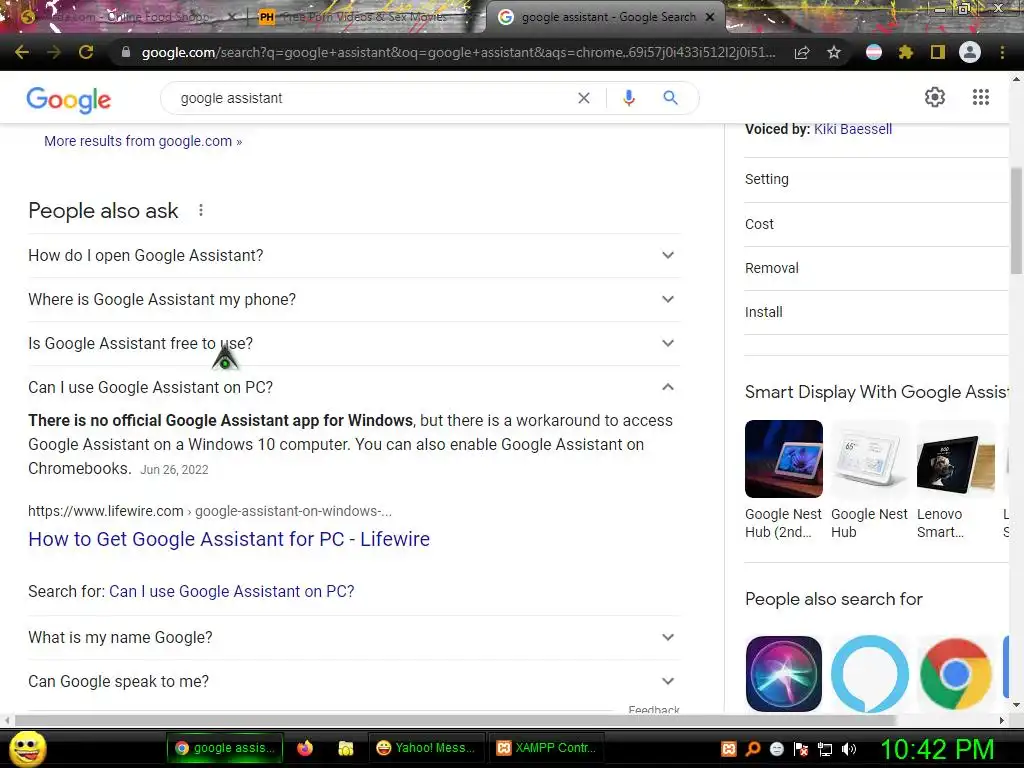Click Kiki Baessell link
The width and height of the screenshot is (1024, 768).
pos(853,129)
